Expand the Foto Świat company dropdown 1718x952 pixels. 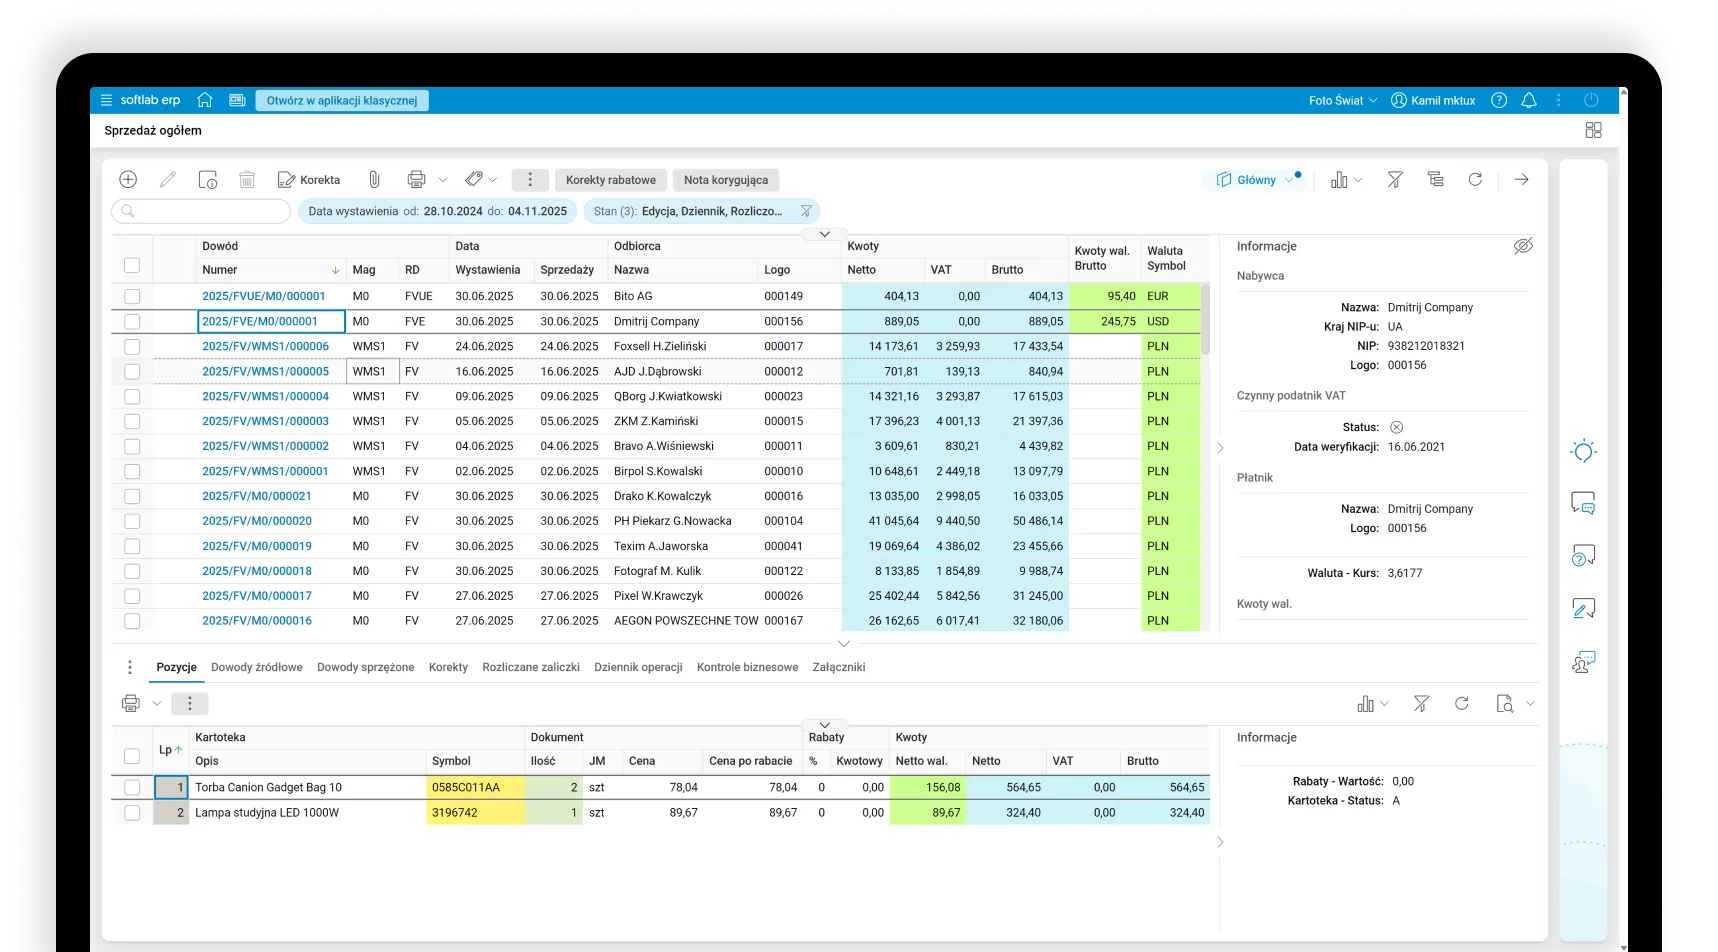pyautogui.click(x=1343, y=100)
